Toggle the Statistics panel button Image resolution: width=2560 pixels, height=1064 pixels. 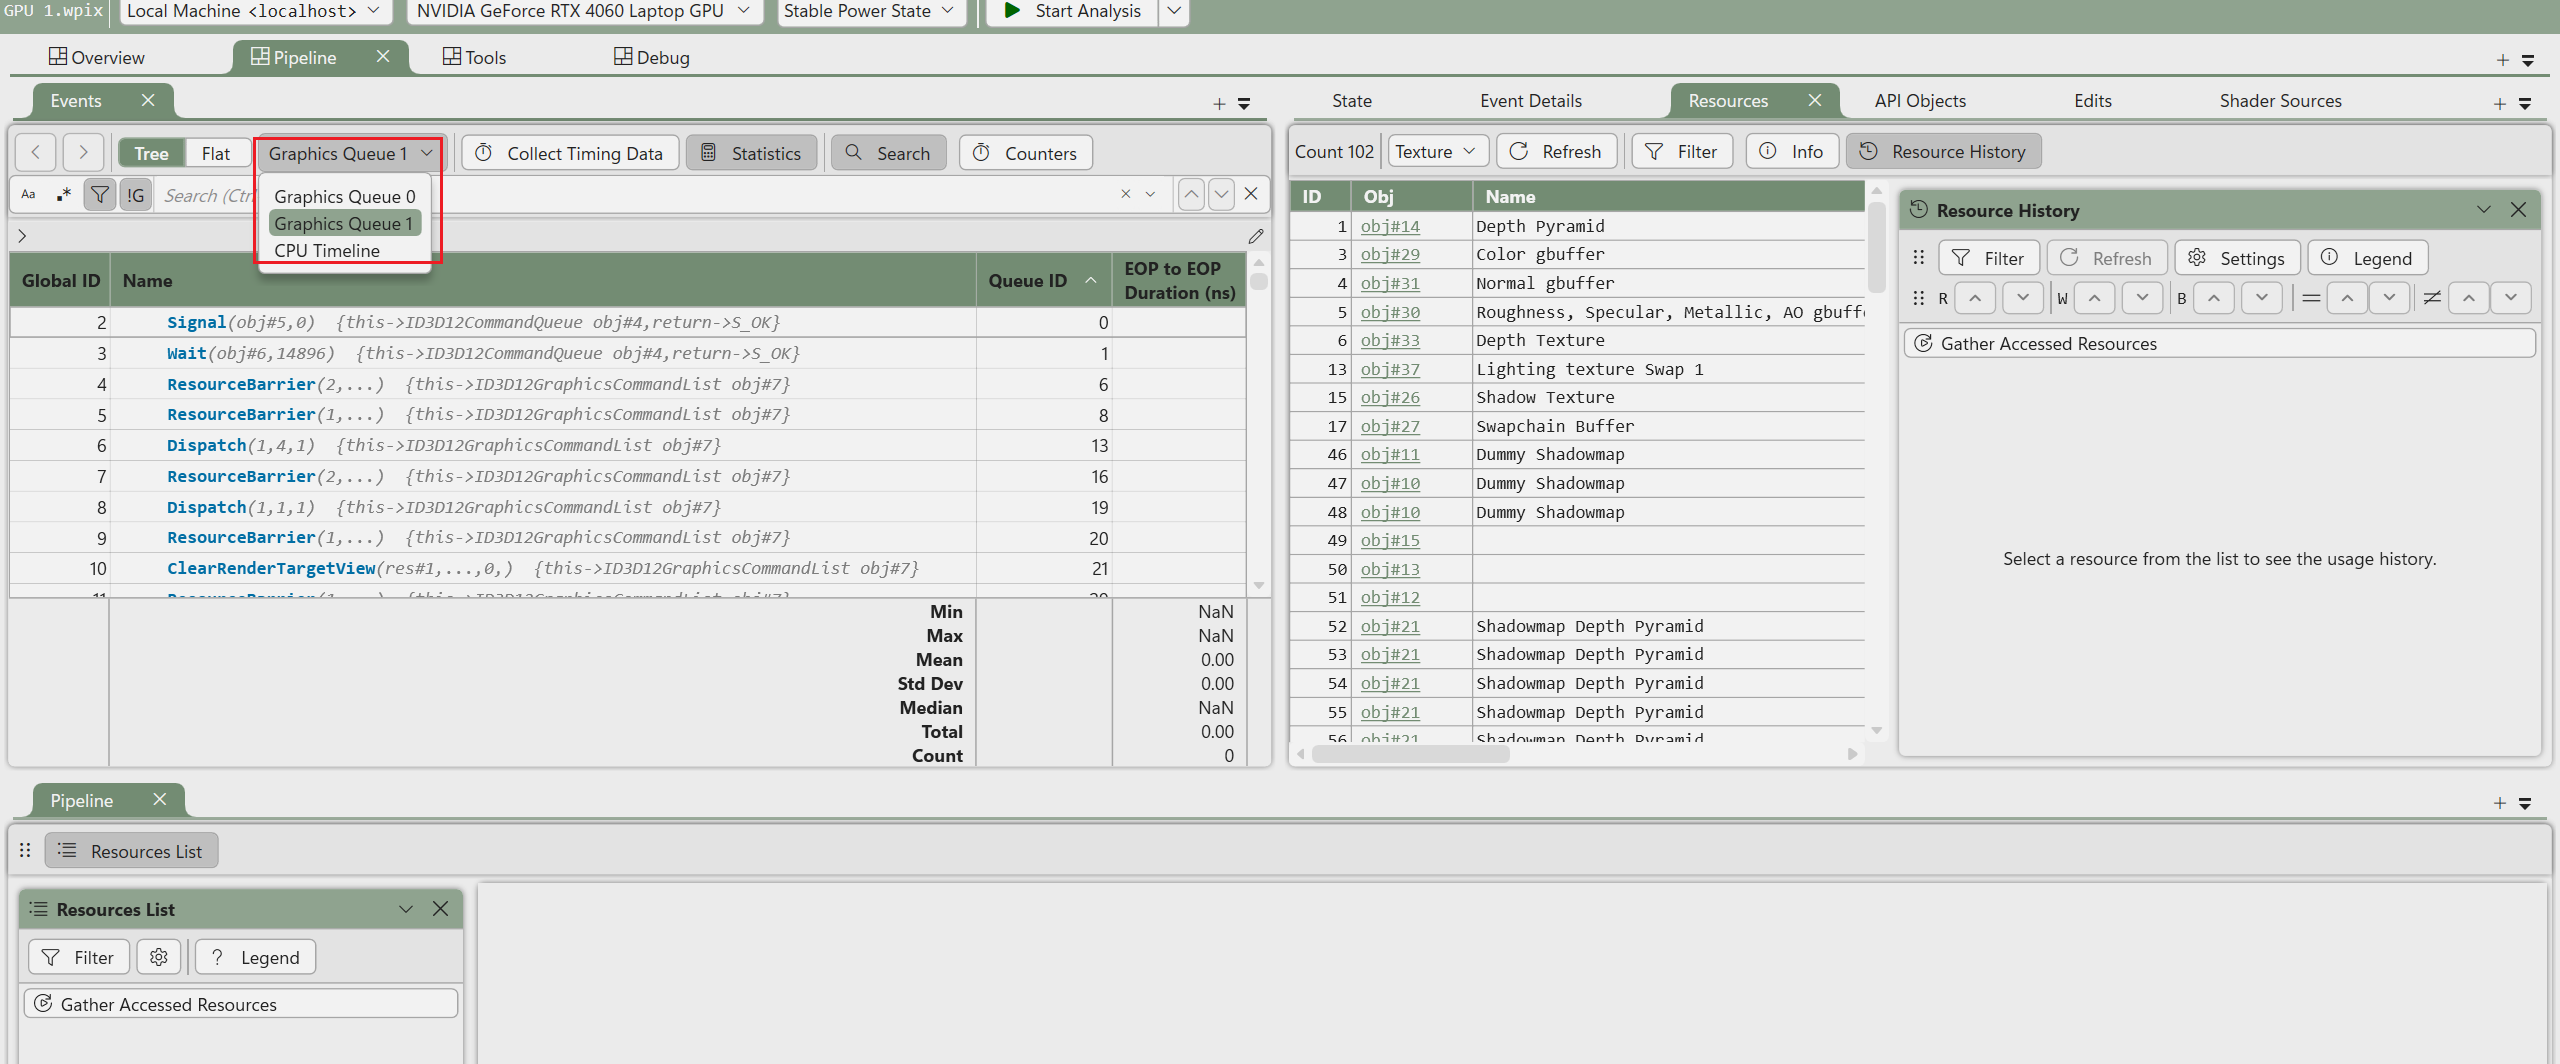[752, 153]
